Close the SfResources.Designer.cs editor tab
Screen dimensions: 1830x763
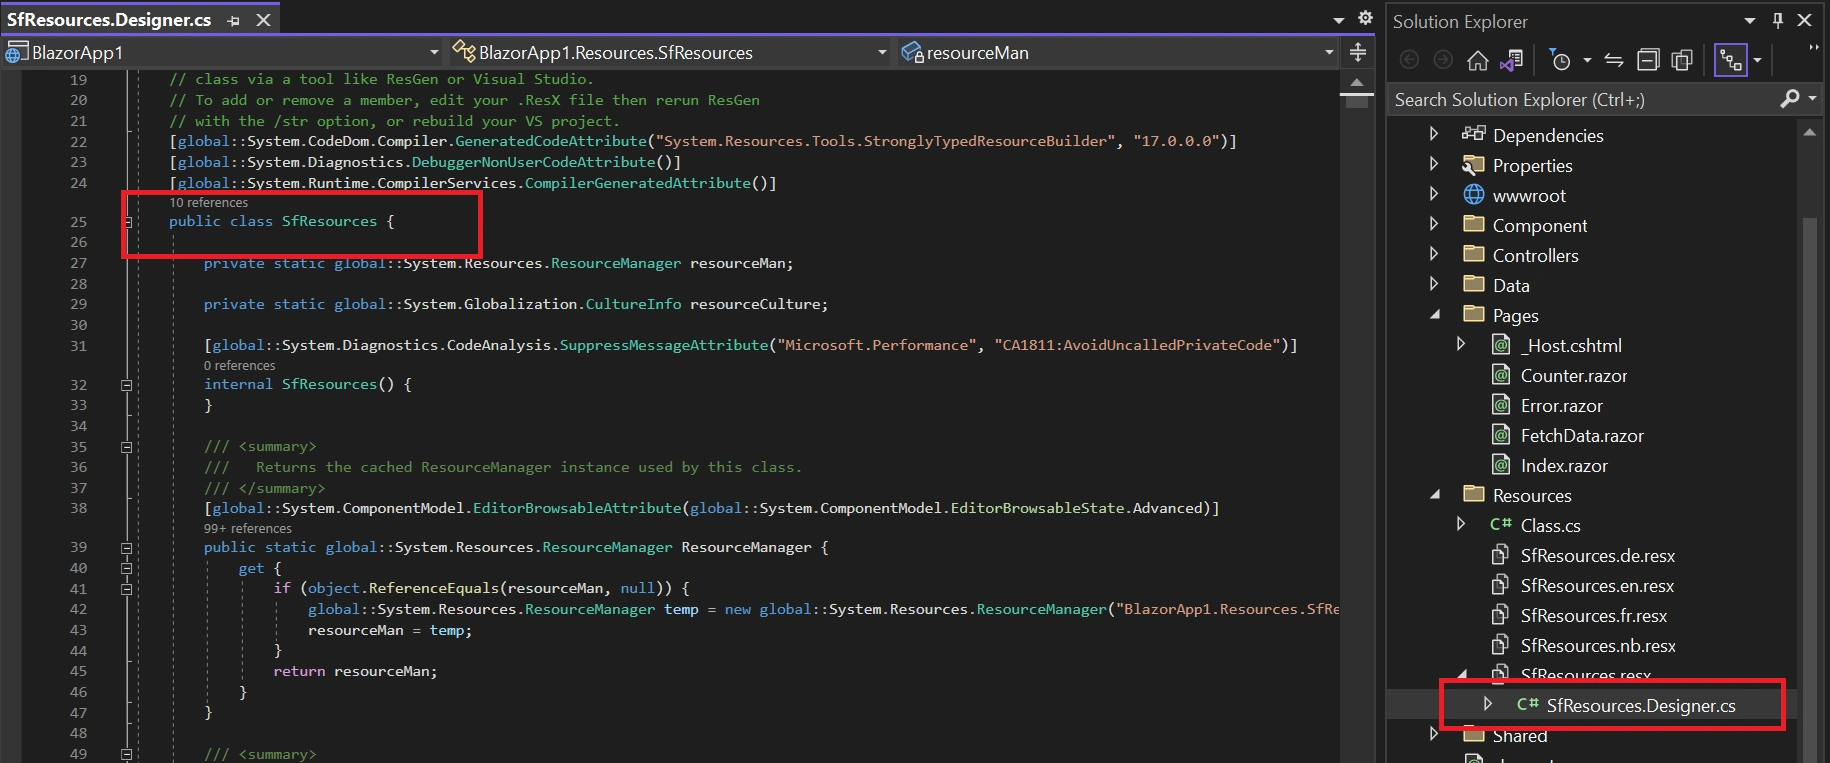click(x=263, y=20)
